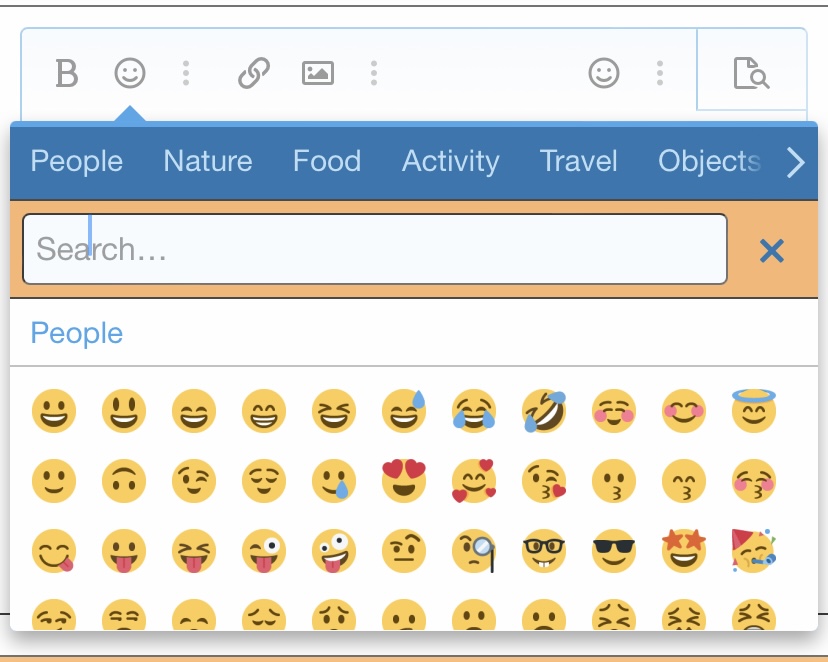Insert the sunglasses face emoji
The height and width of the screenshot is (662, 828).
coord(614,551)
